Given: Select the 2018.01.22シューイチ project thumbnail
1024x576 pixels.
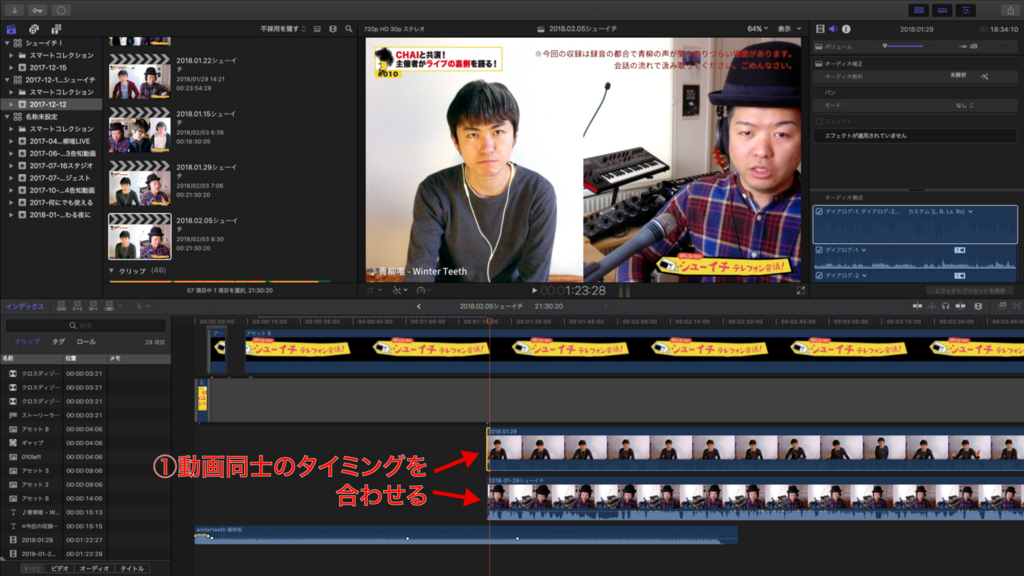Looking at the screenshot, I should 140,76.
